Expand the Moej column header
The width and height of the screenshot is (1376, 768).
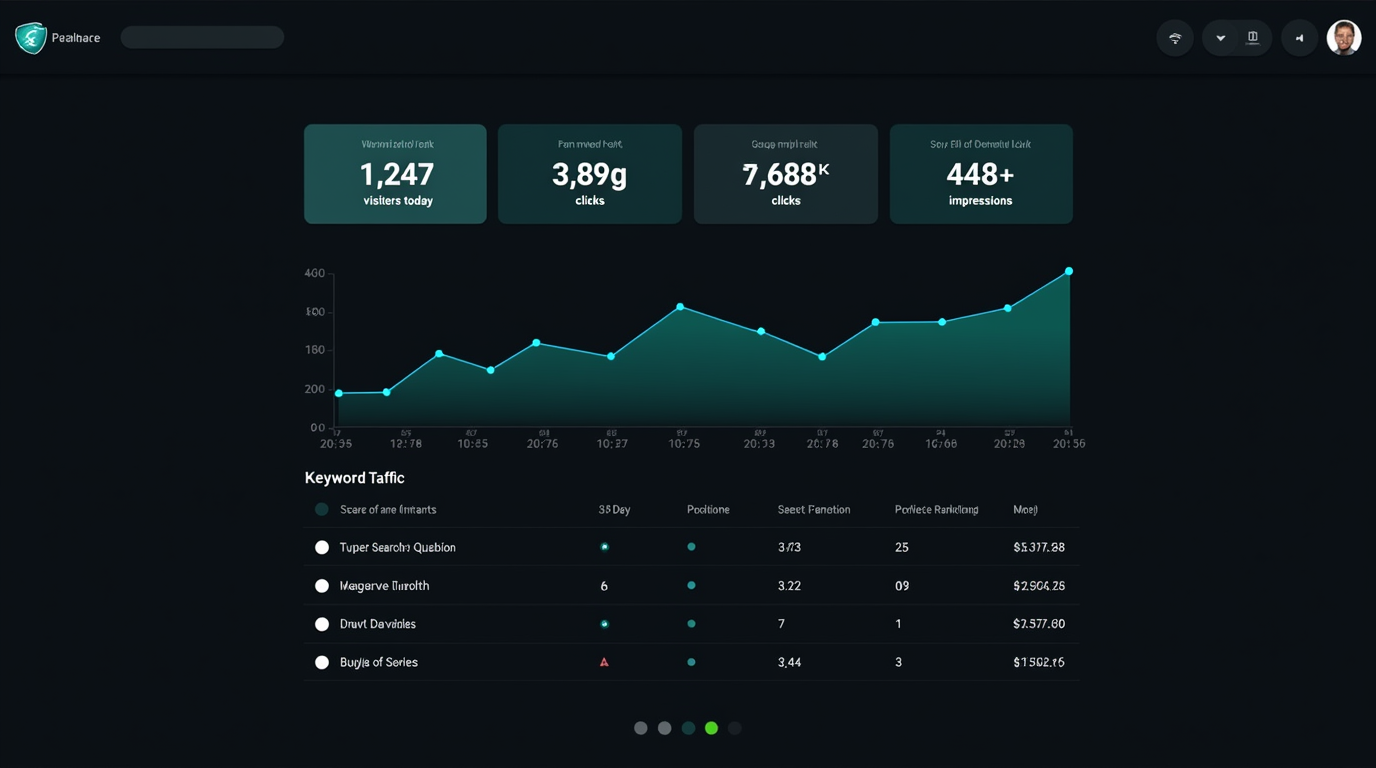[1024, 509]
